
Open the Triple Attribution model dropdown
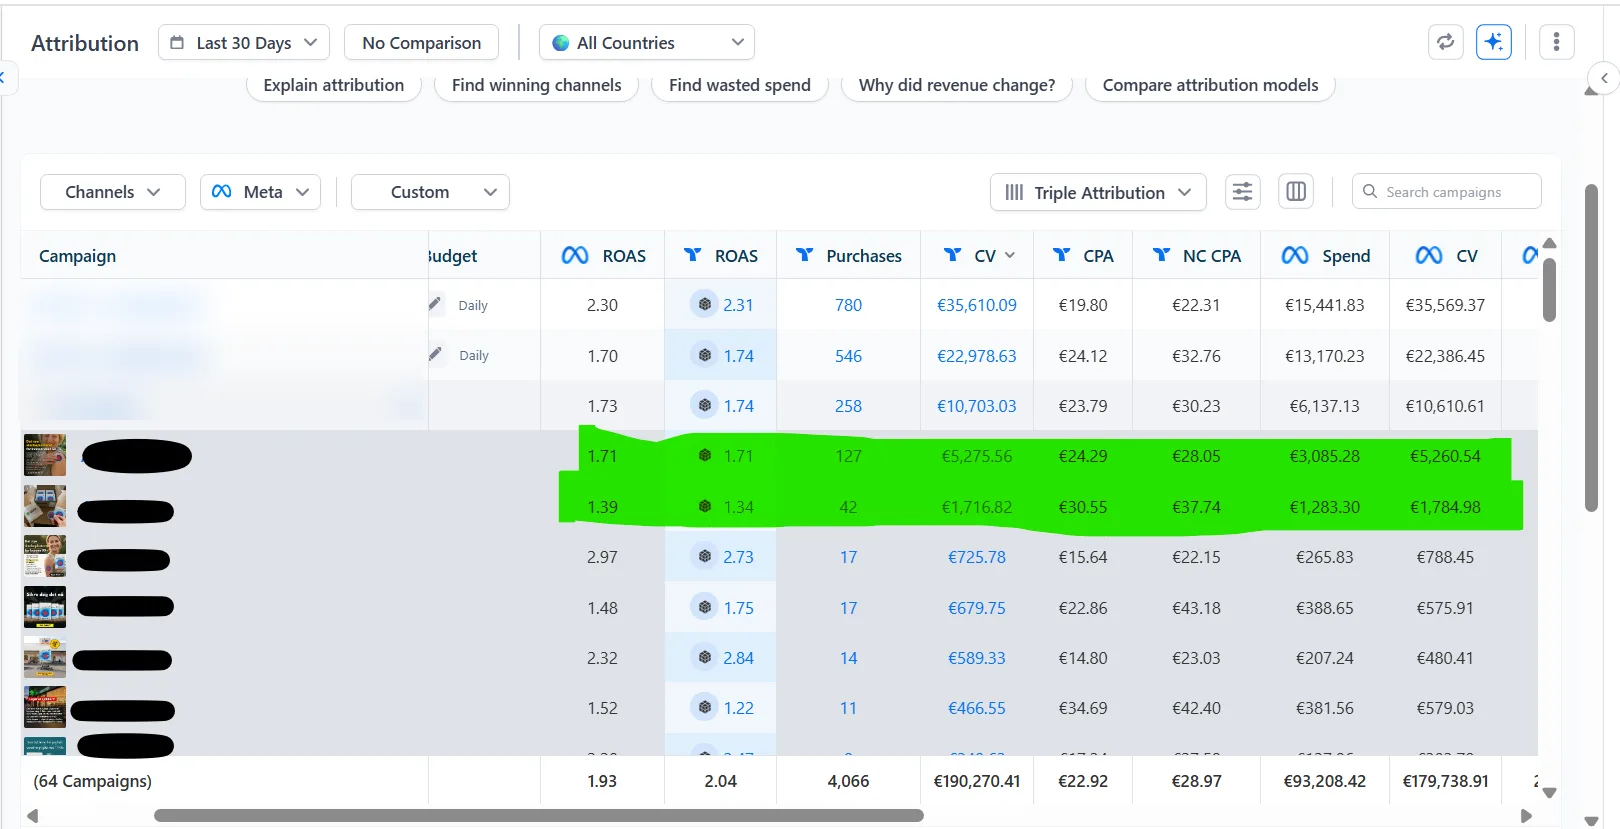click(x=1098, y=192)
